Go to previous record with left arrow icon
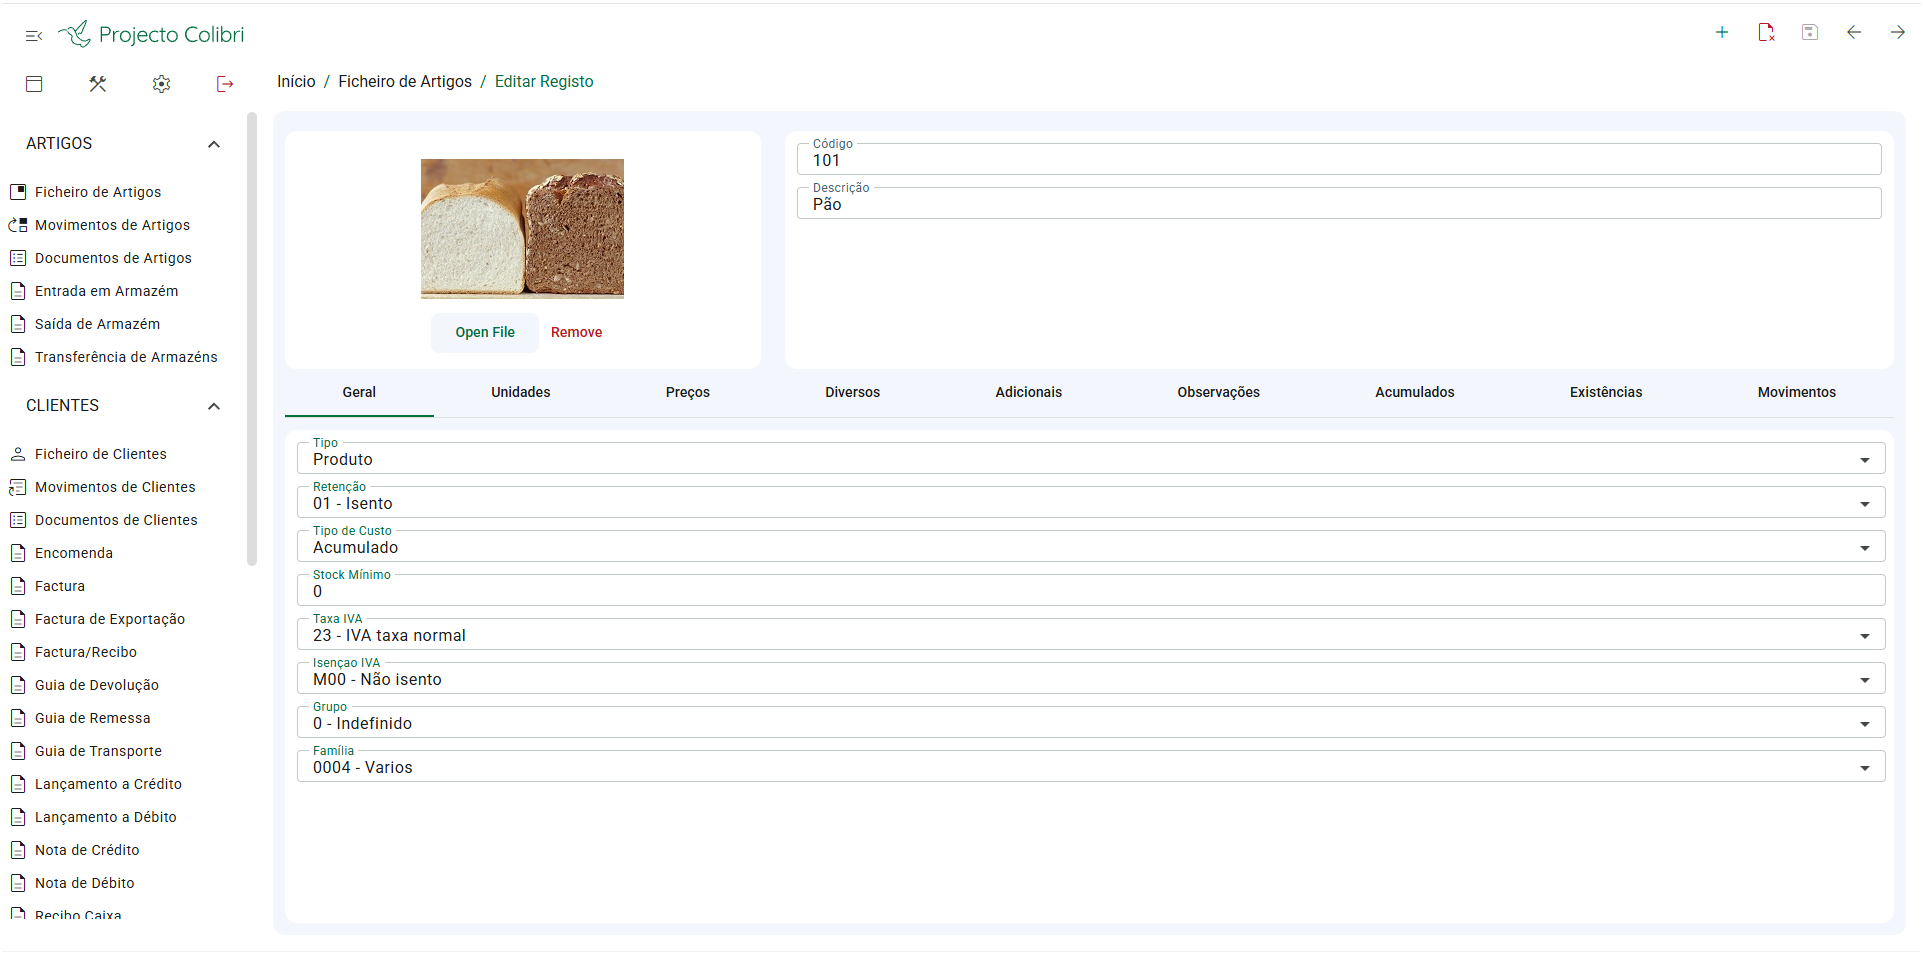The width and height of the screenshot is (1923, 954). (x=1854, y=32)
